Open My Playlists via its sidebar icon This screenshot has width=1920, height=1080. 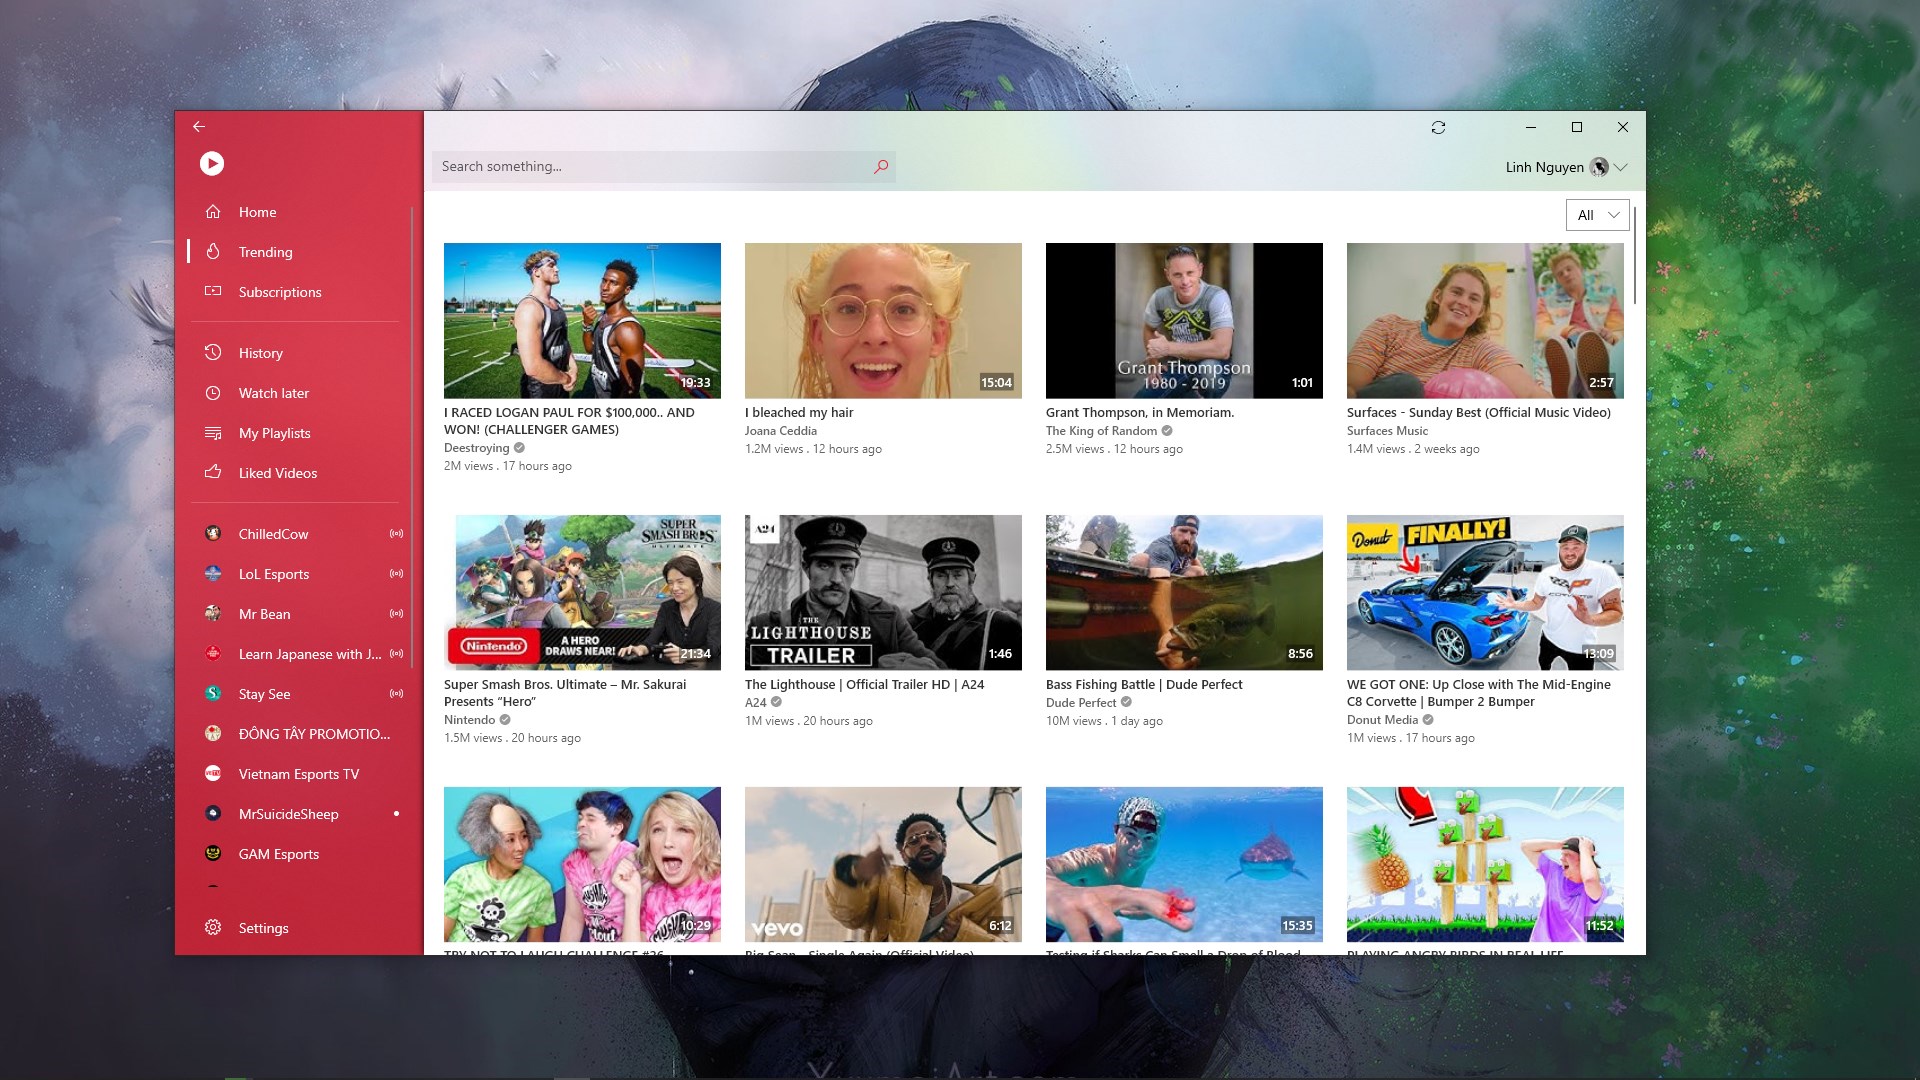pos(212,432)
